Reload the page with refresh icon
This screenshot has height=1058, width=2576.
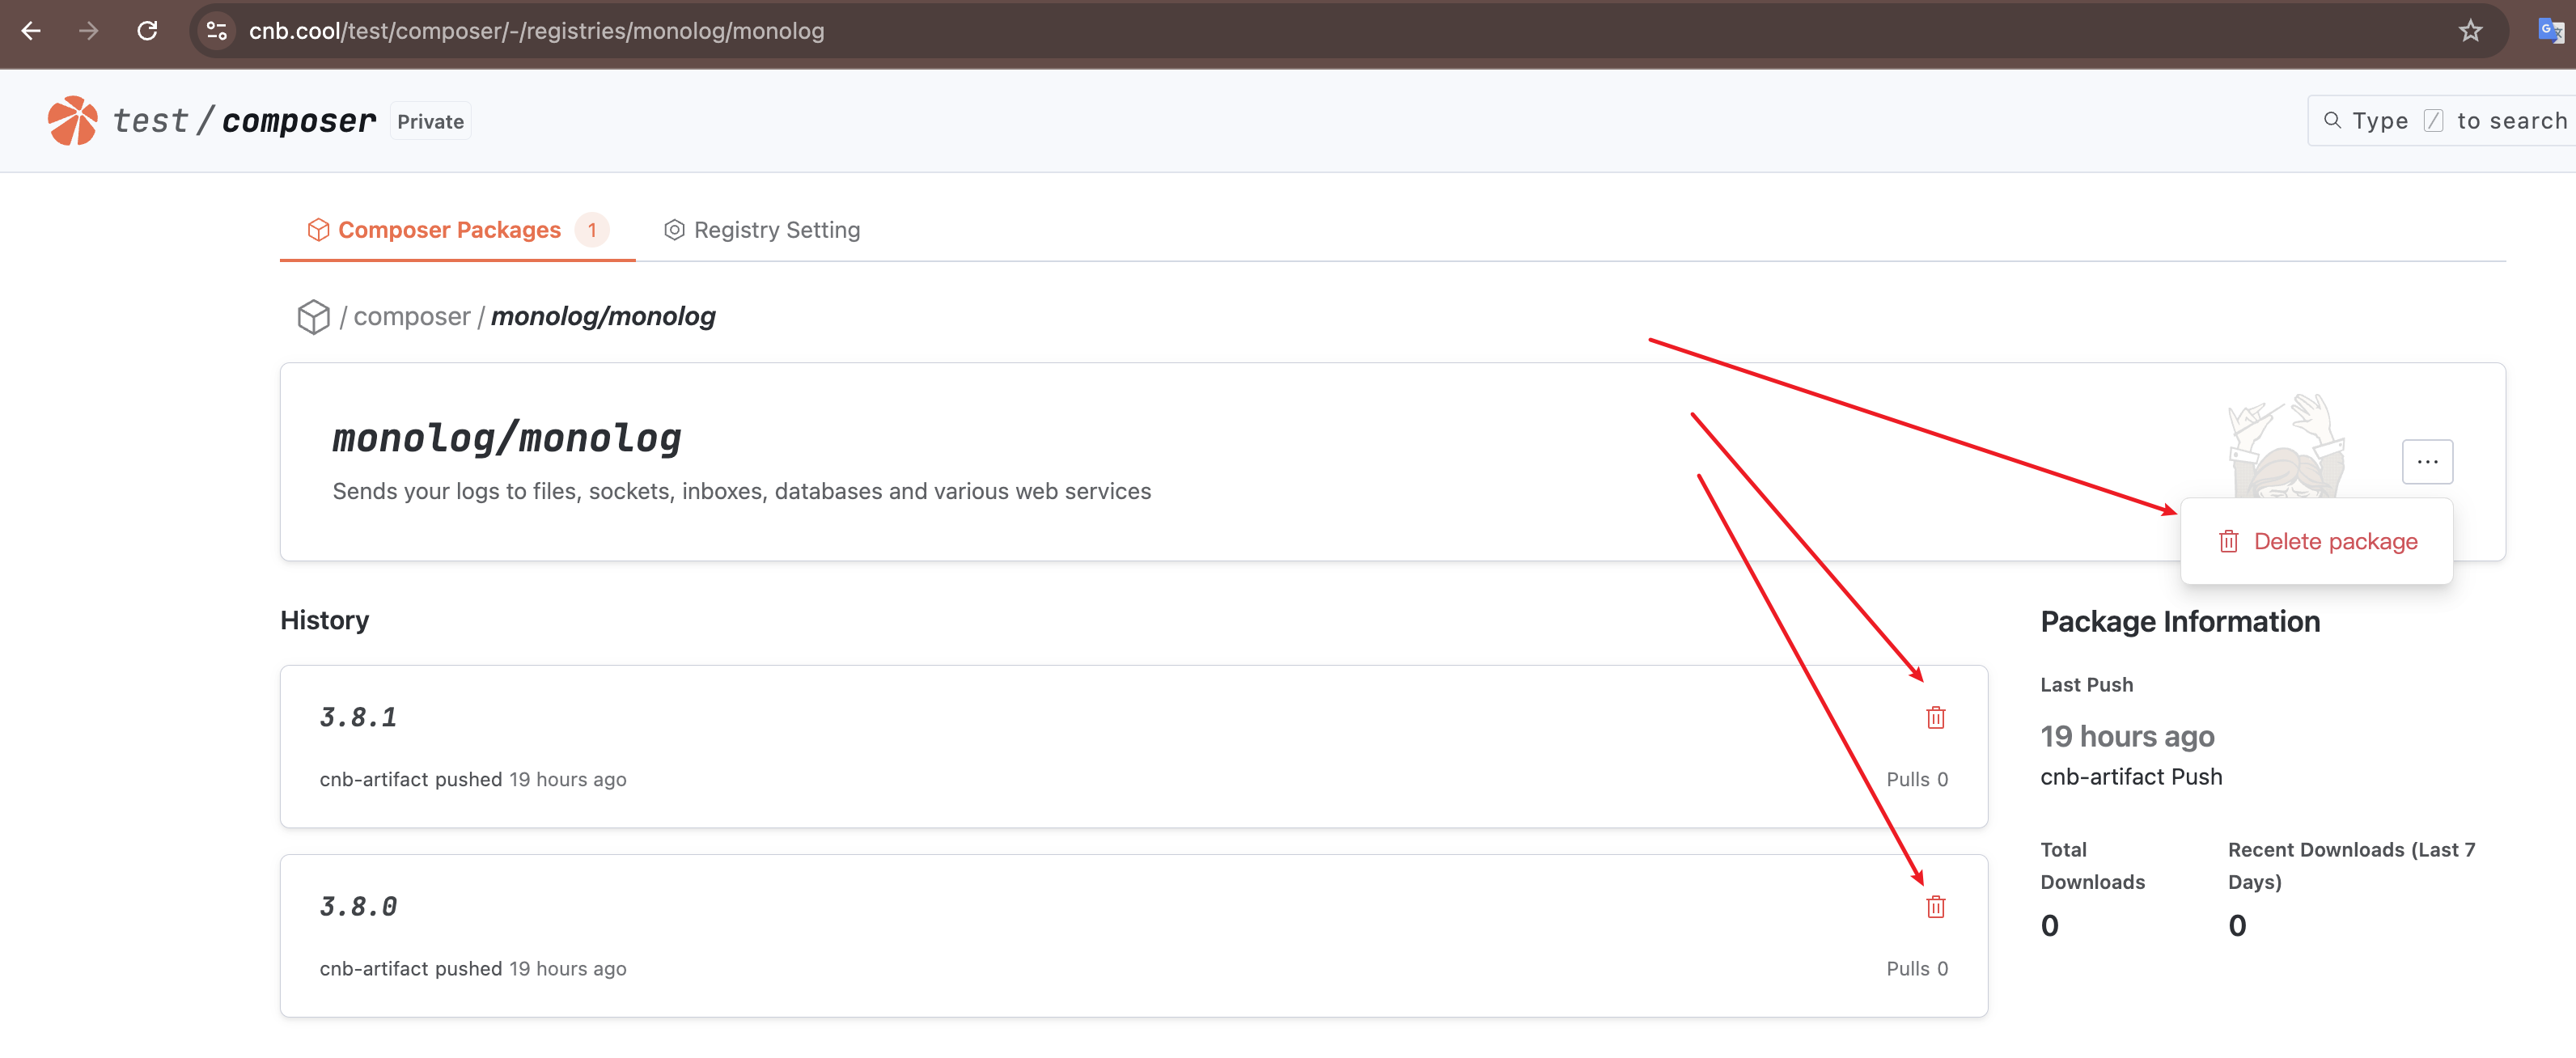coord(147,31)
